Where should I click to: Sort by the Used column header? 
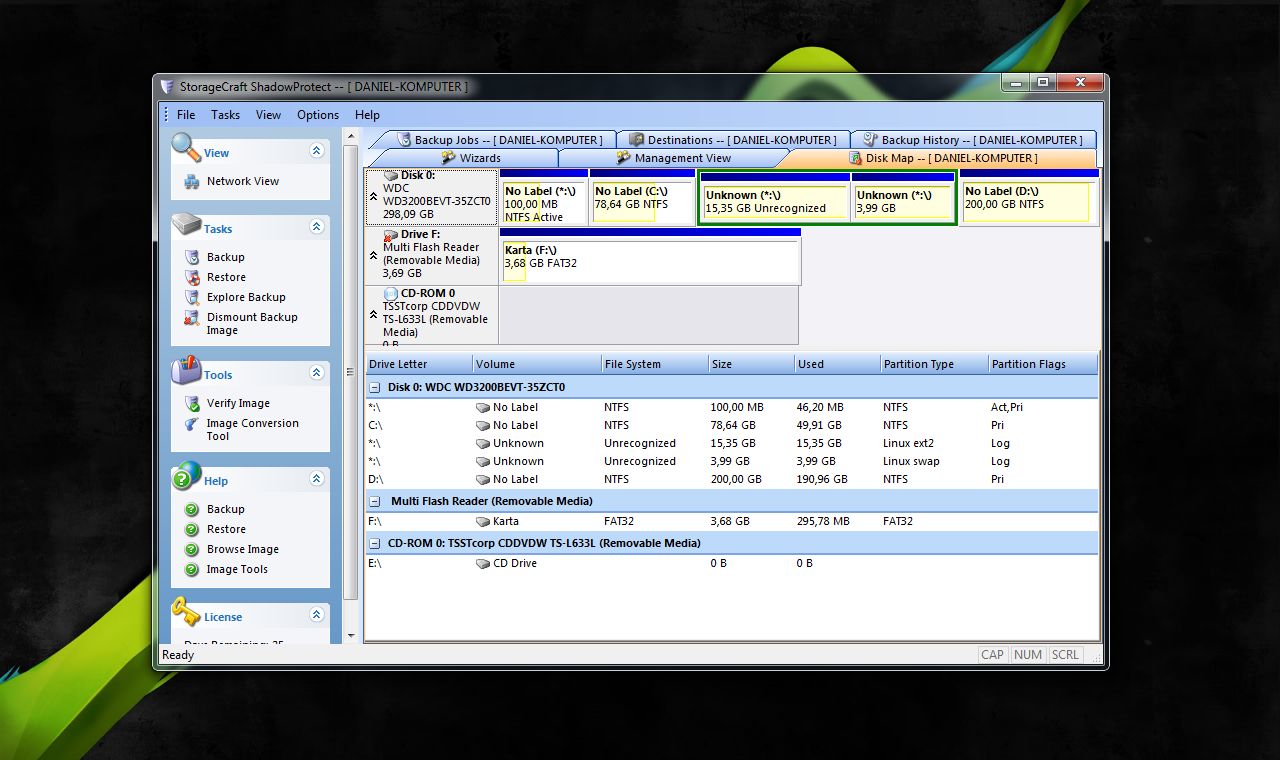pyautogui.click(x=837, y=364)
